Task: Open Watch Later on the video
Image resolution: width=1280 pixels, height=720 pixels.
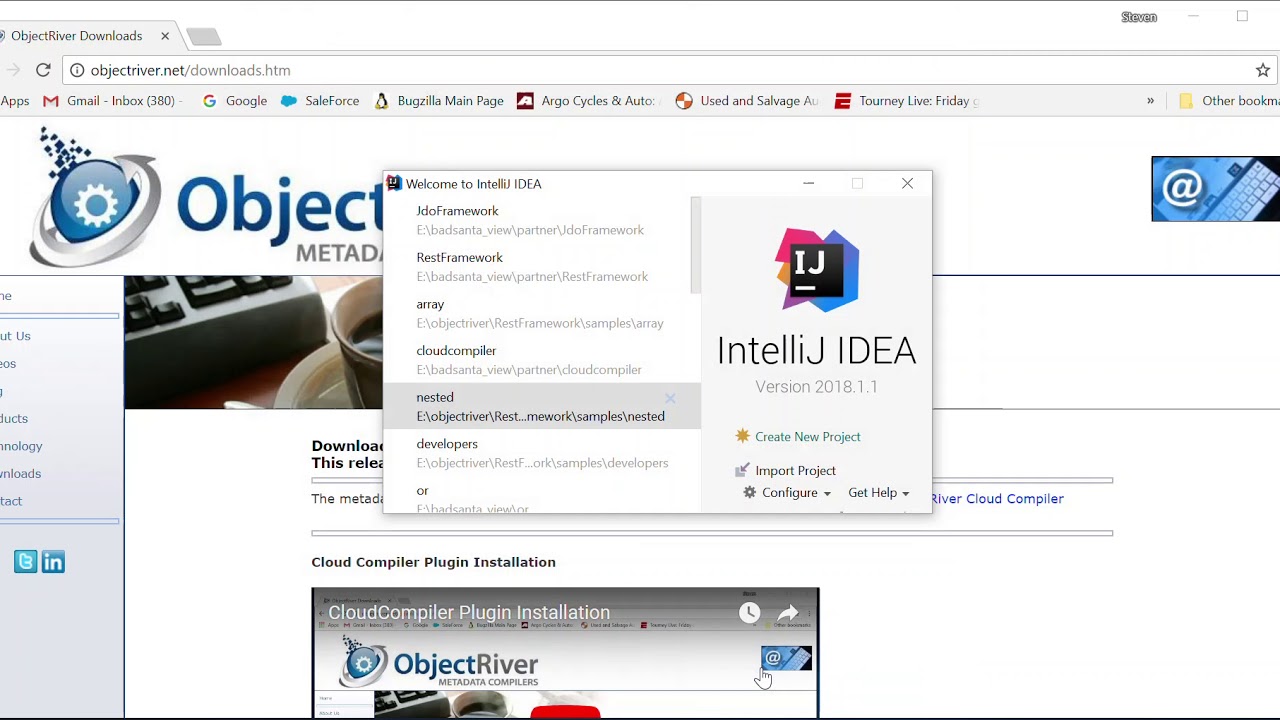Action: [x=750, y=613]
